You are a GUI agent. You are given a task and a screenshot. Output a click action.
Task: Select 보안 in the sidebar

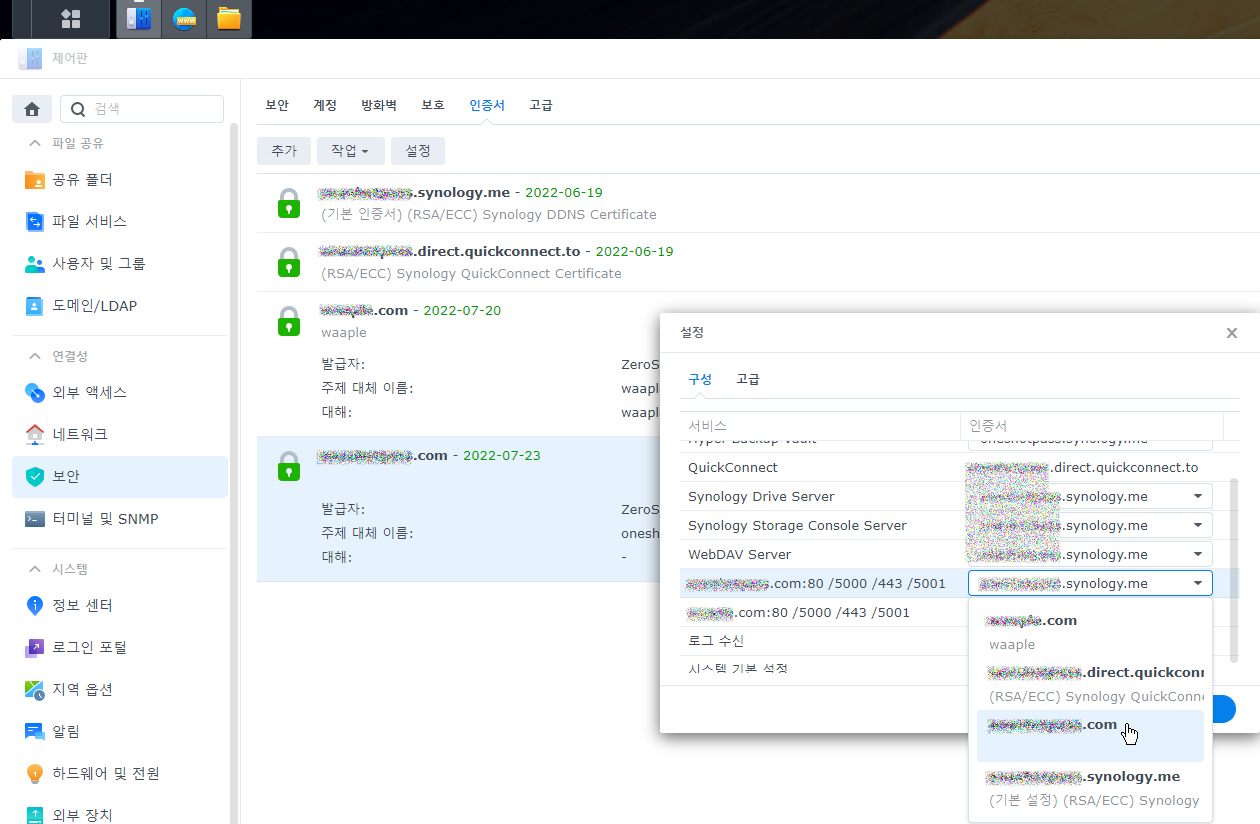tap(120, 477)
